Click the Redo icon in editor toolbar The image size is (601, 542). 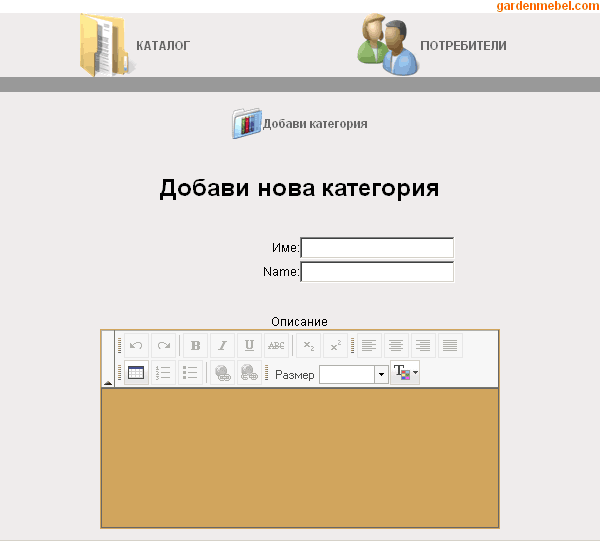pyautogui.click(x=164, y=345)
